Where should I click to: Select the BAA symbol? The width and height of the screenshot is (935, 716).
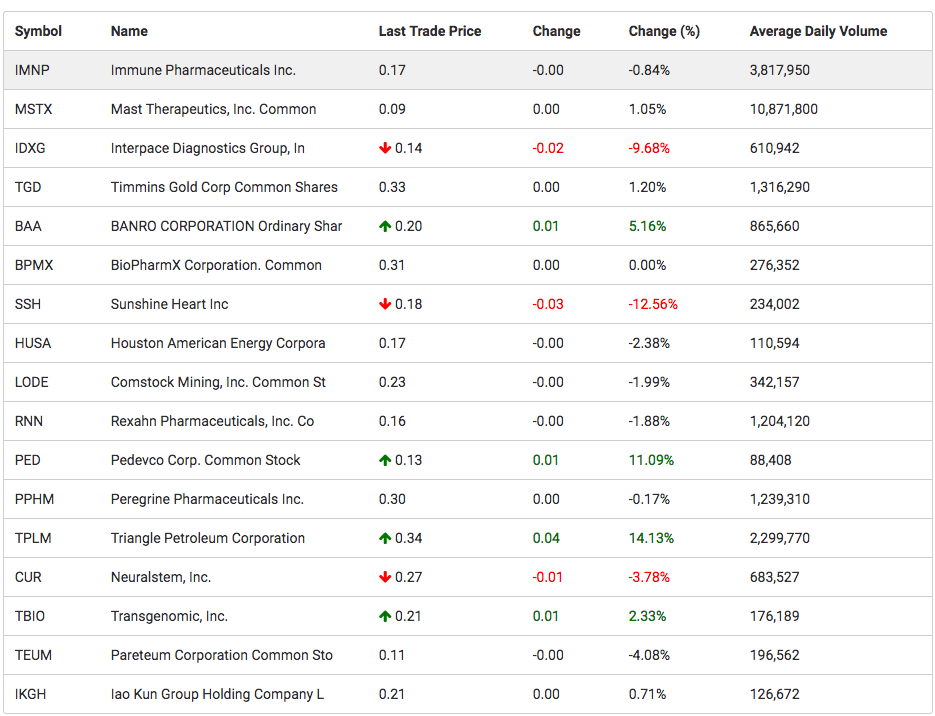(x=28, y=226)
